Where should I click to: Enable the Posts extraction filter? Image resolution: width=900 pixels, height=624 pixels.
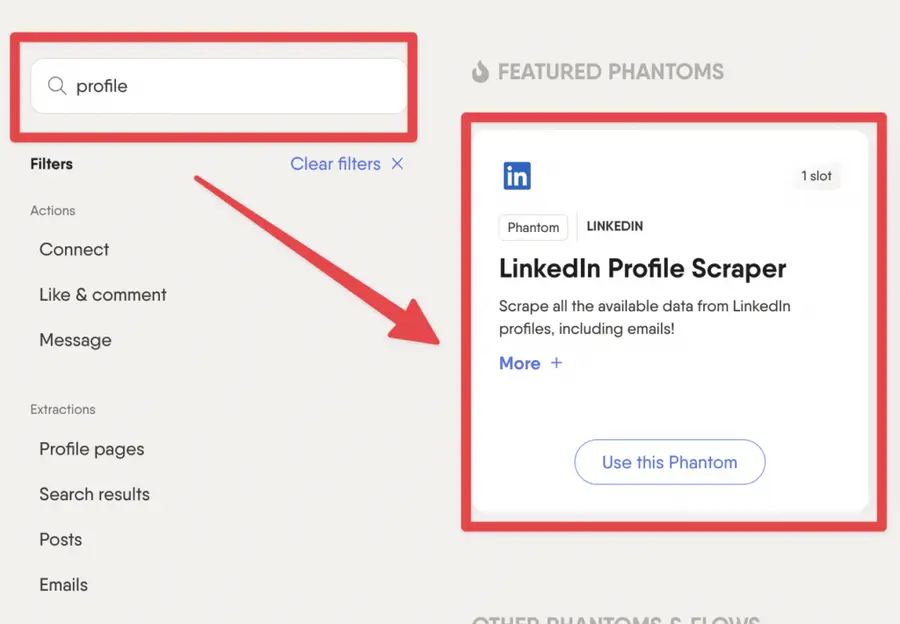click(x=60, y=539)
